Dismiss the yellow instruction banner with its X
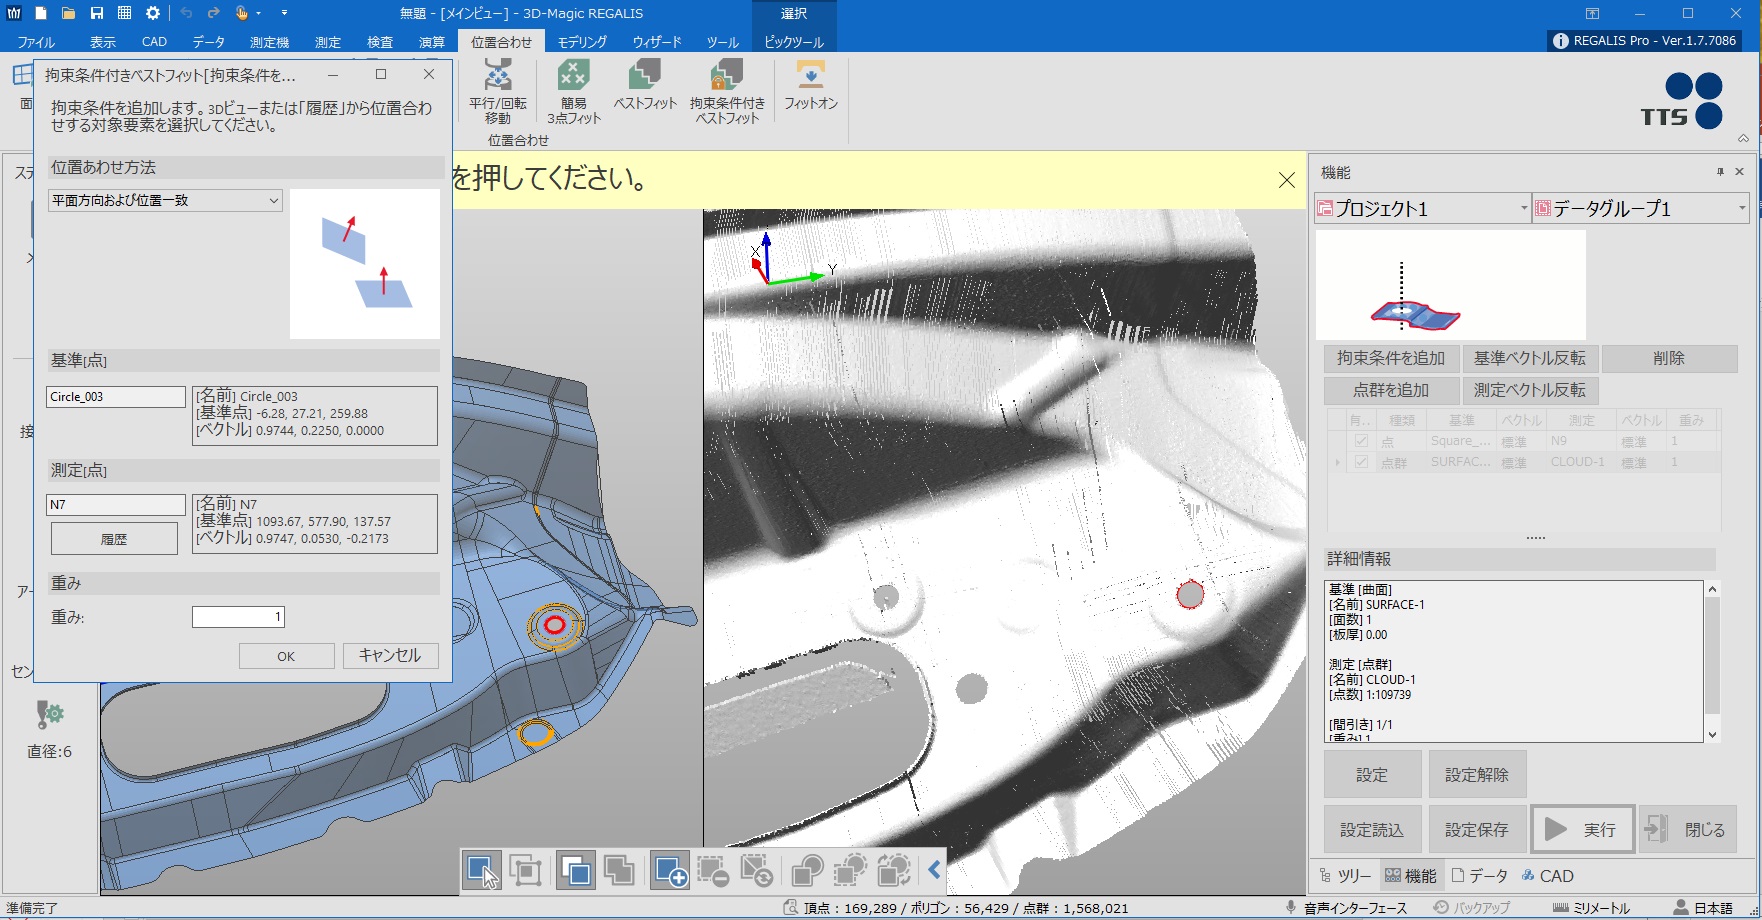1762x920 pixels. (x=1287, y=180)
